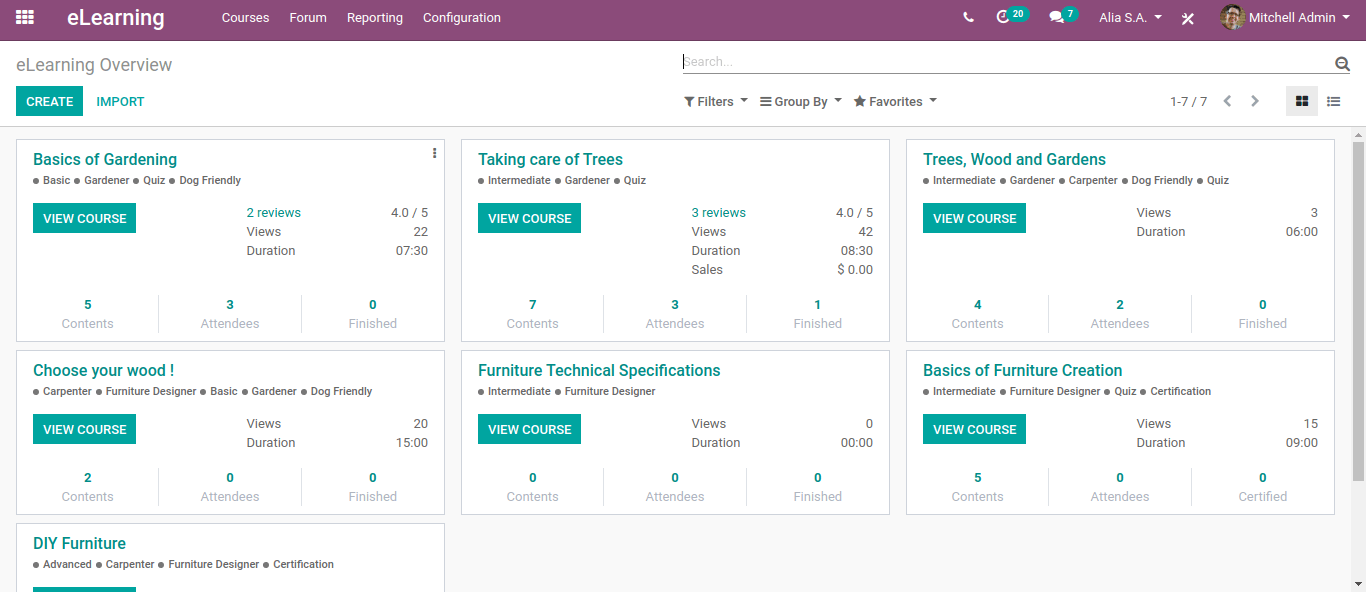
Task: Open 1 Finished of Taking care of Trees
Action: pyautogui.click(x=818, y=314)
